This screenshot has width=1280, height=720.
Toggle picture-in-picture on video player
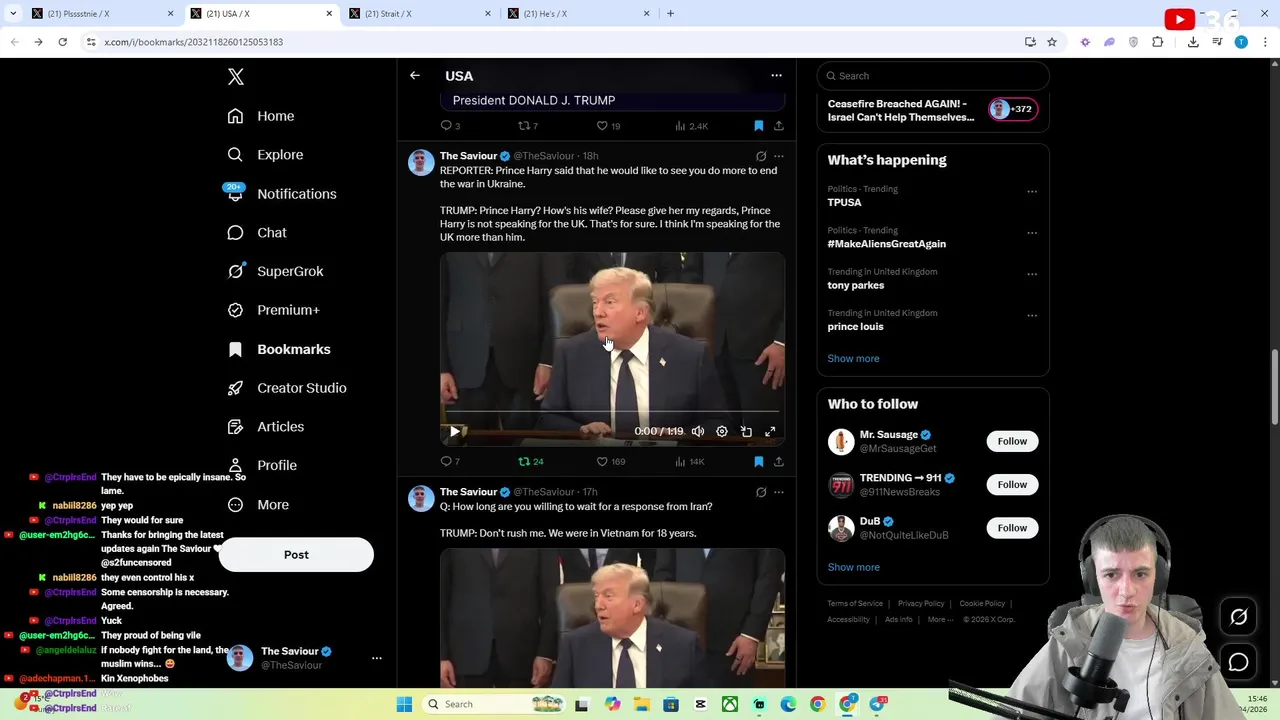point(746,432)
